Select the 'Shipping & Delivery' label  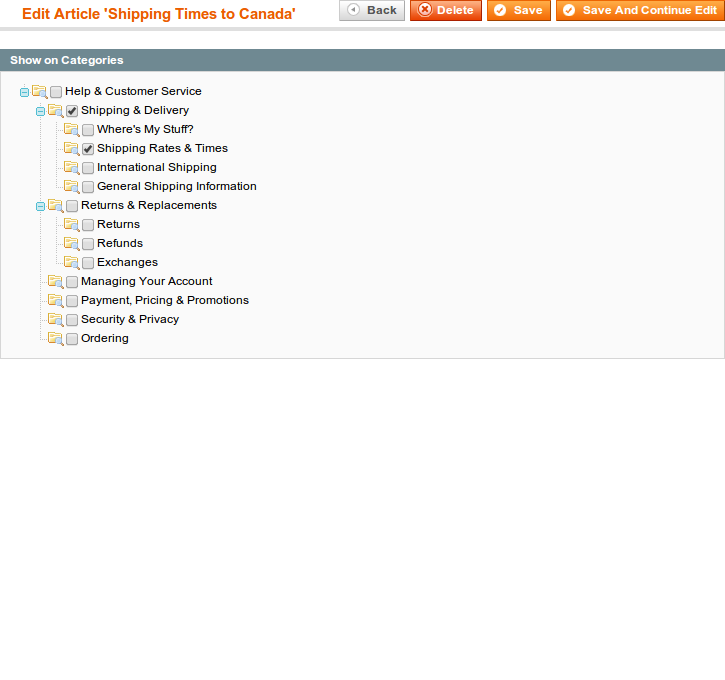tap(135, 110)
